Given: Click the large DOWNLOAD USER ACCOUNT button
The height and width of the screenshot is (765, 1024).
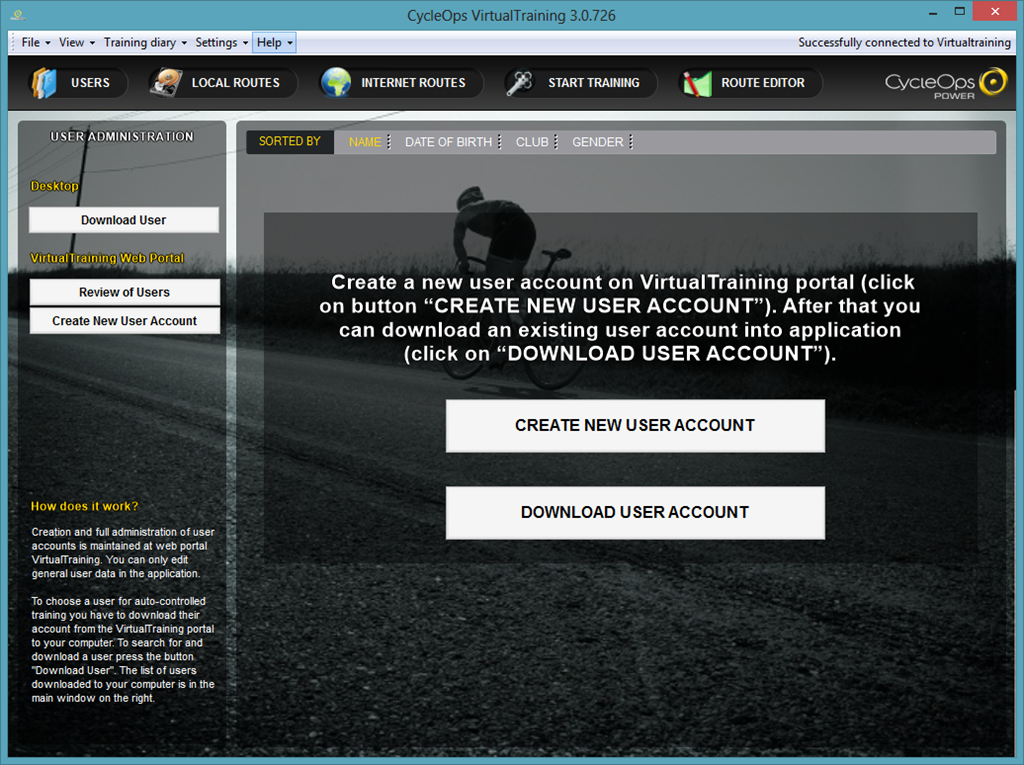Looking at the screenshot, I should pos(635,512).
